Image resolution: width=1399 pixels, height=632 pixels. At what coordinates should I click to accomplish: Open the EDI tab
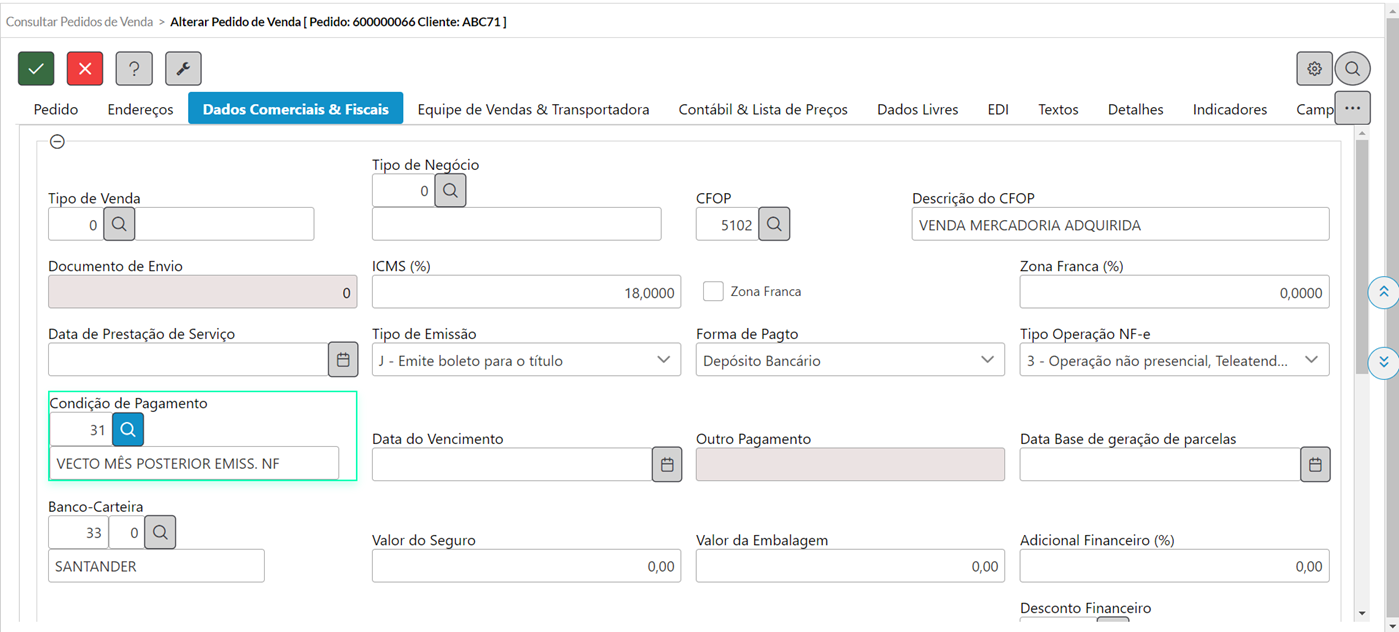coord(998,109)
